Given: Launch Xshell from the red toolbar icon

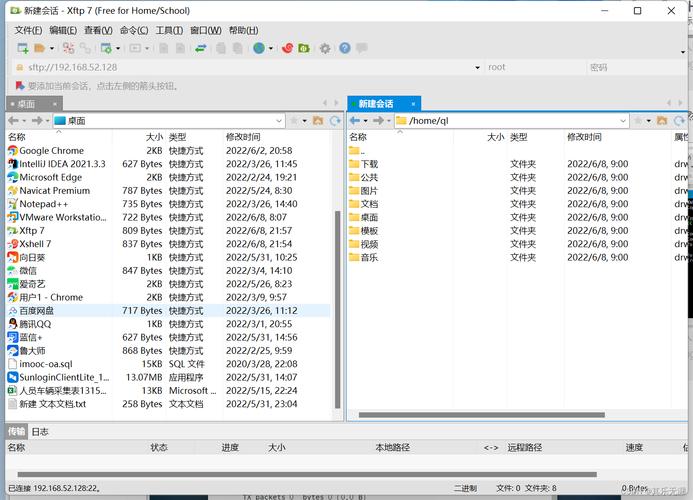Looking at the screenshot, I should pos(287,48).
